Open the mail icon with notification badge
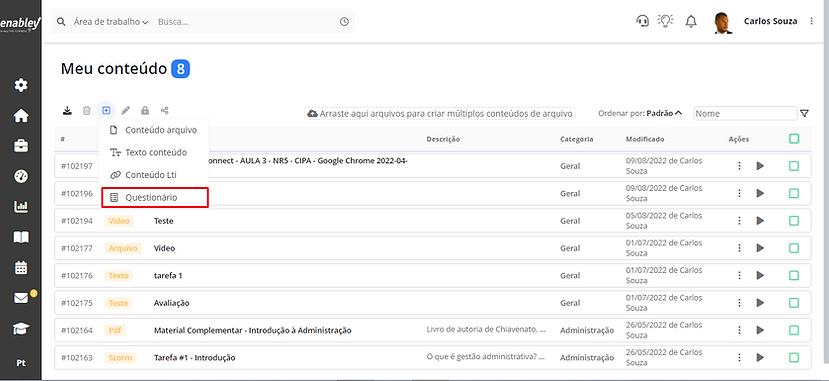This screenshot has height=381, width=829. 23,298
